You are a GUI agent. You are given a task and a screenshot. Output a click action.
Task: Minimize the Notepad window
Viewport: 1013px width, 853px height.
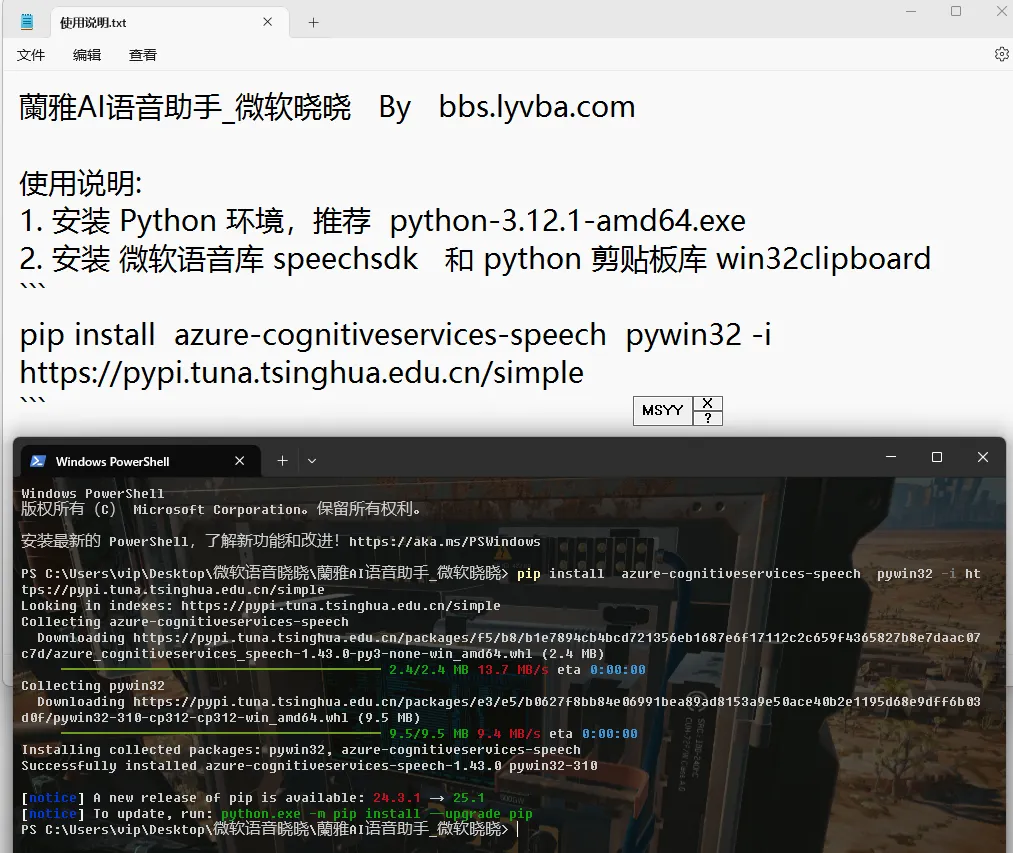tap(911, 11)
